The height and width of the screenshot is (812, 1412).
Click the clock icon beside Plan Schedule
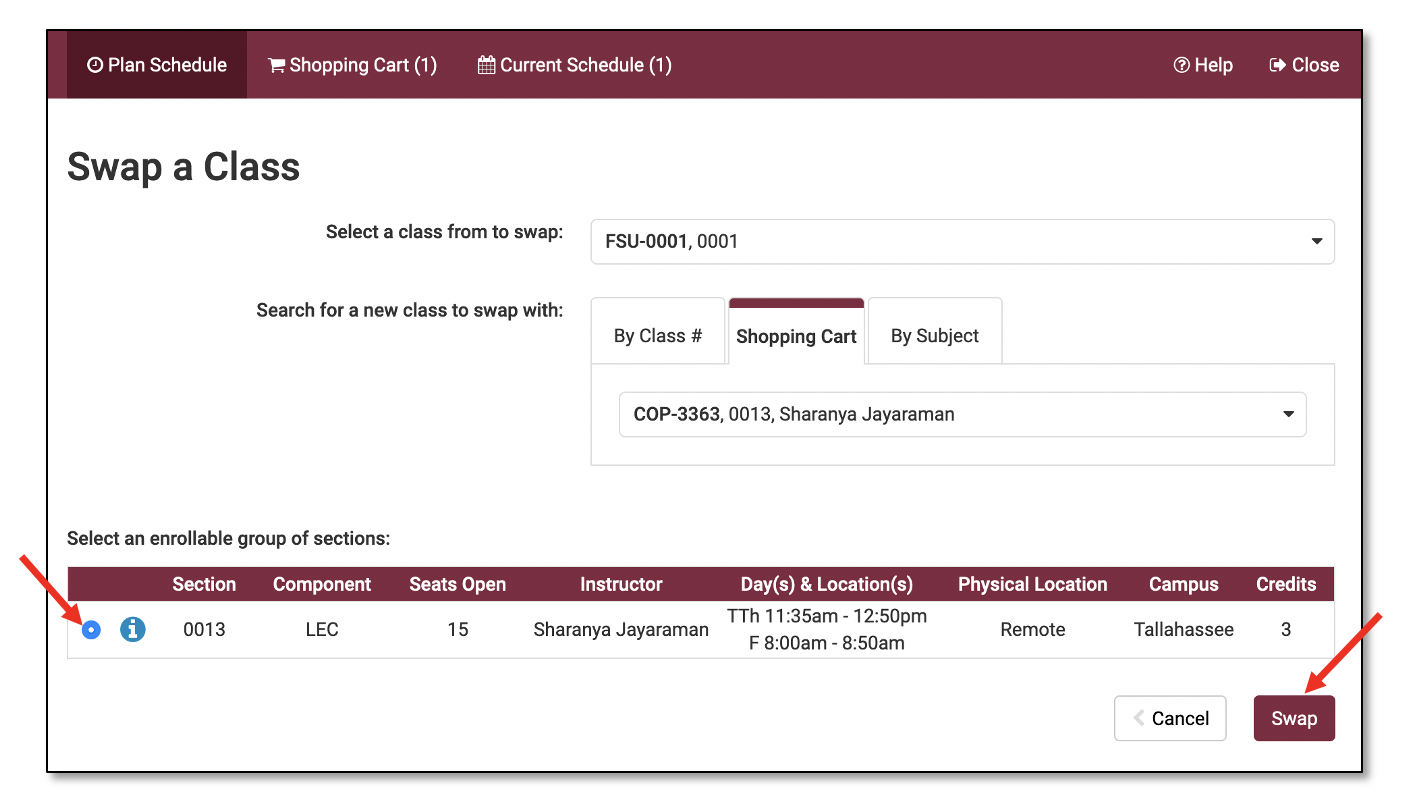point(95,65)
